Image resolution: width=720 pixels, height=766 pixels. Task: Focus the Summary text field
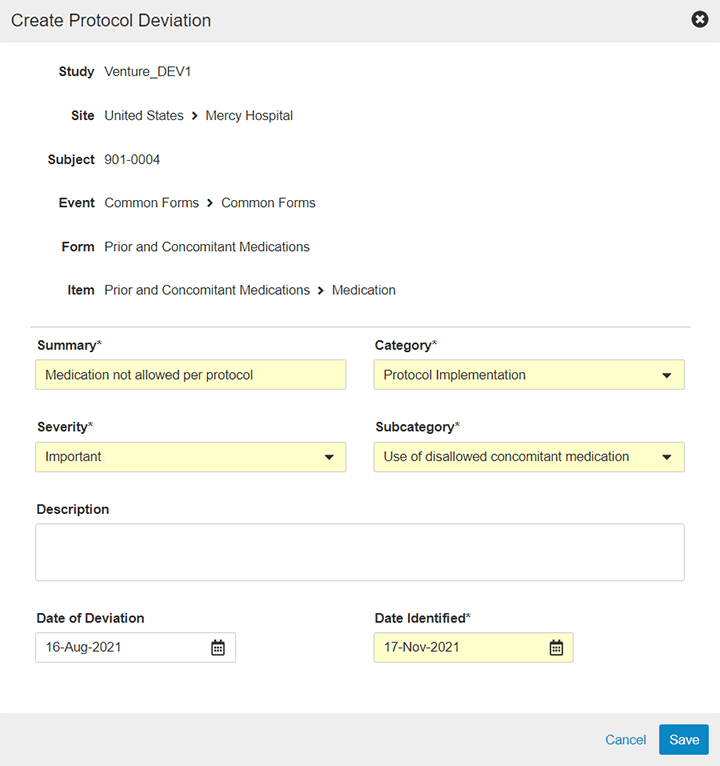coord(190,375)
